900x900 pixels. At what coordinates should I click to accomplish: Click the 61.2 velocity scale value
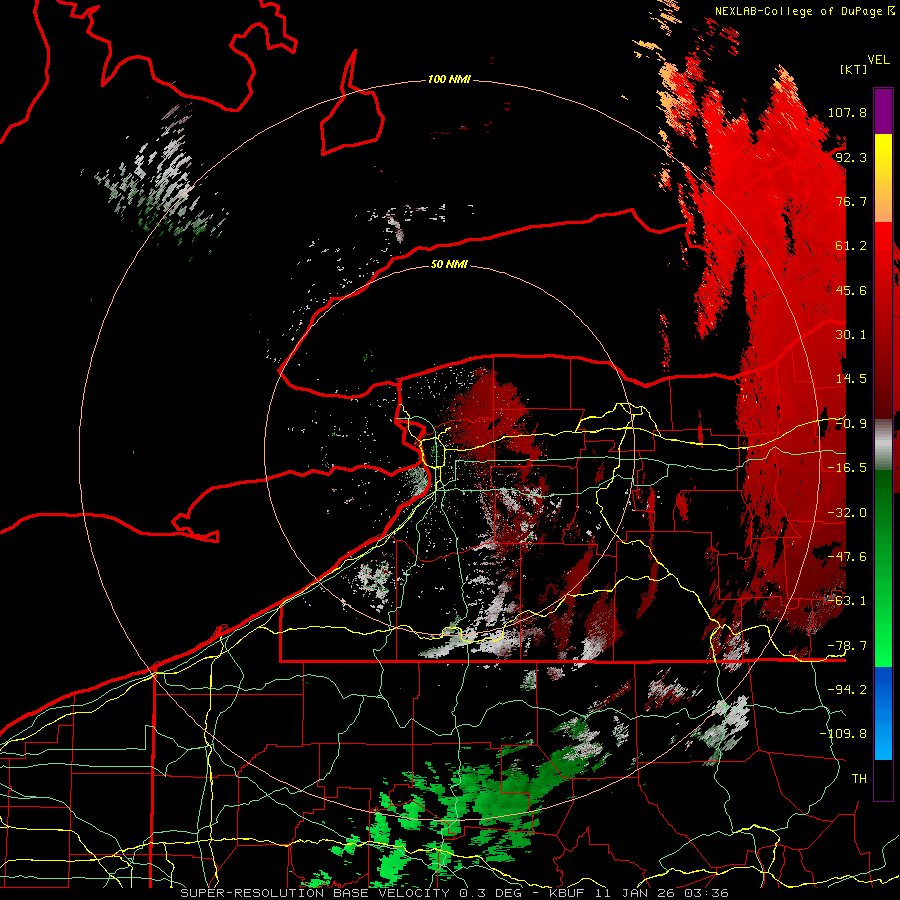coord(851,245)
